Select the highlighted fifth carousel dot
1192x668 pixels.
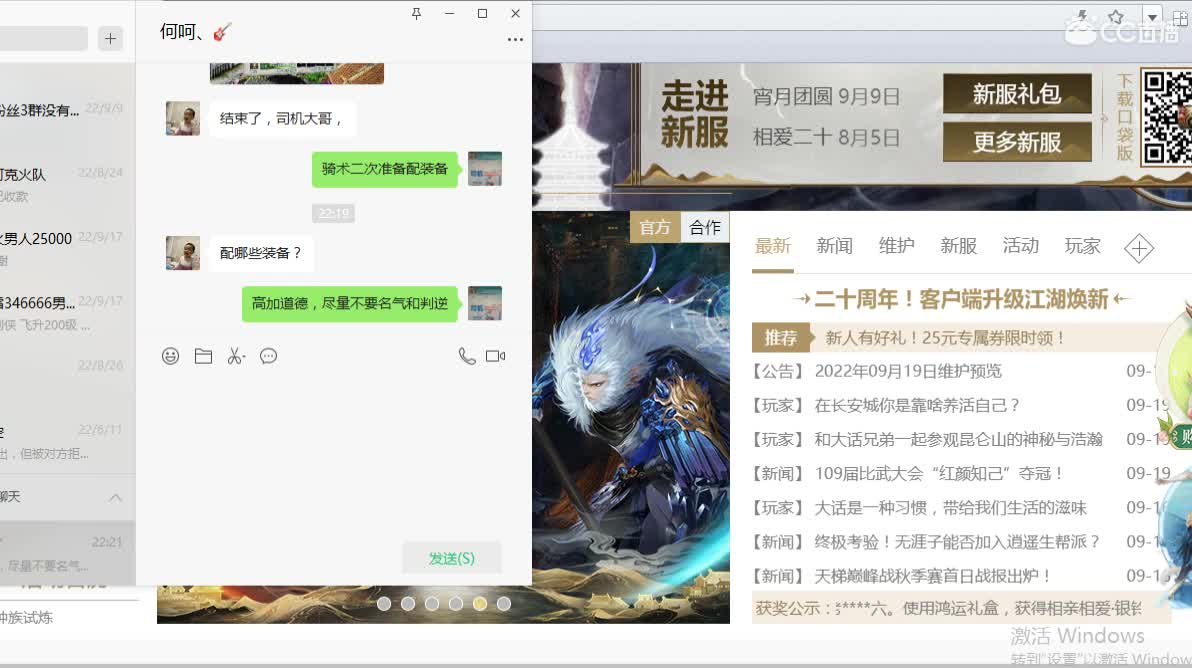[480, 603]
